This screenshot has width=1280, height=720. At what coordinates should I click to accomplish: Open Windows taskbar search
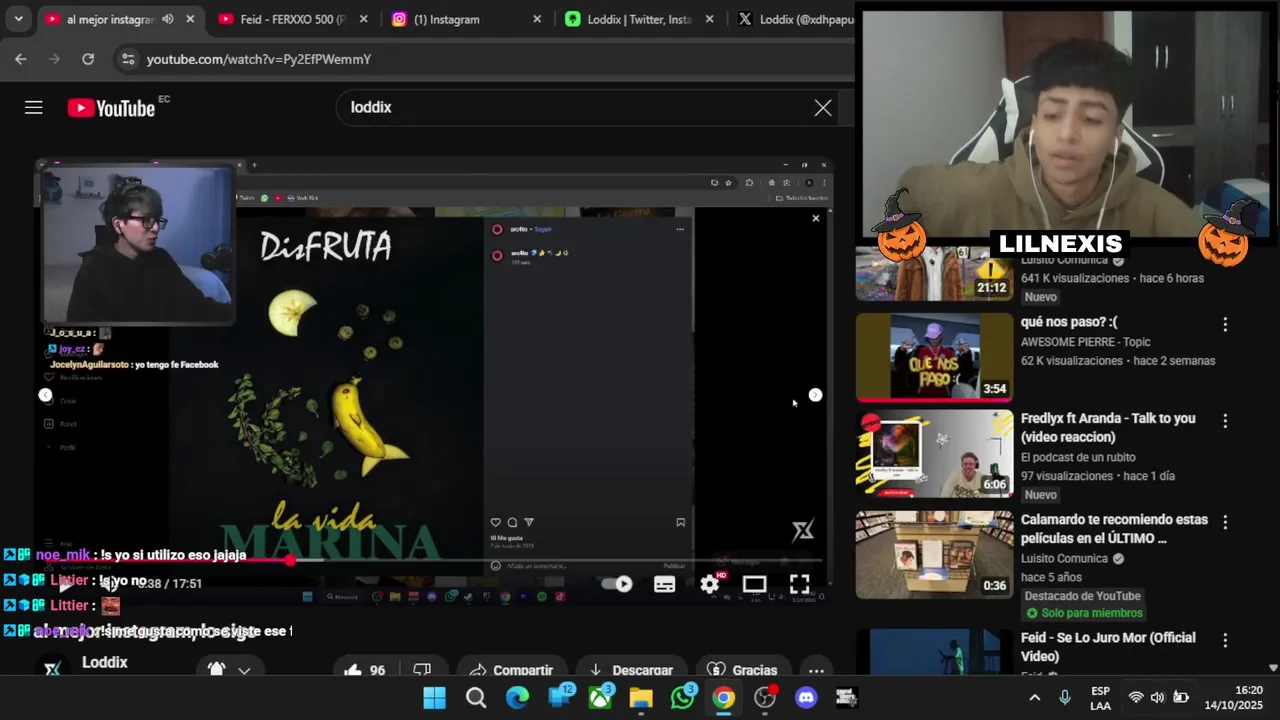click(x=476, y=698)
